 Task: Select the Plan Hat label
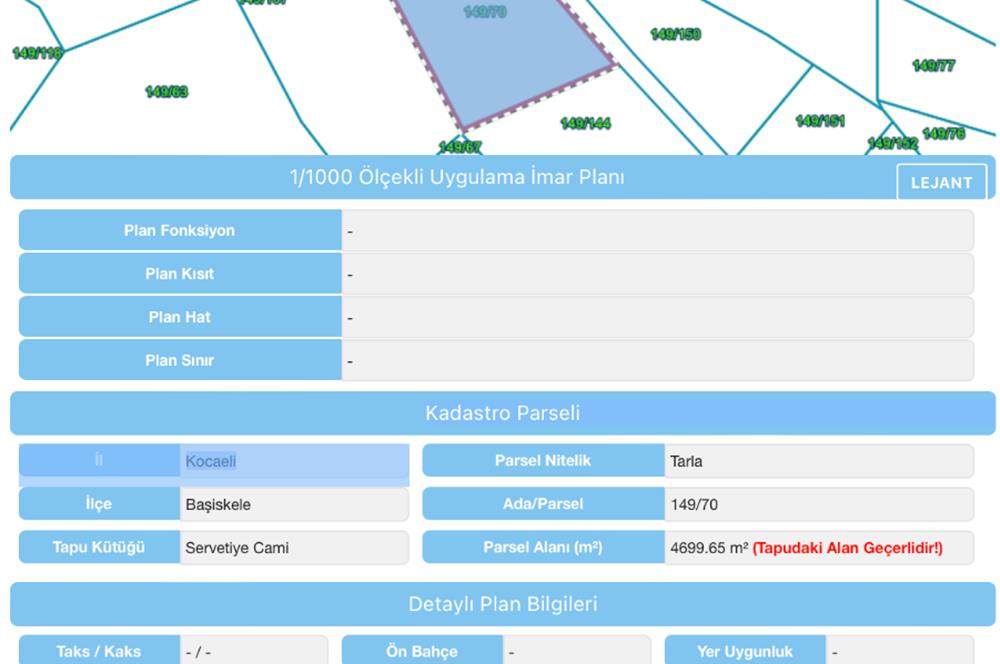(x=180, y=317)
